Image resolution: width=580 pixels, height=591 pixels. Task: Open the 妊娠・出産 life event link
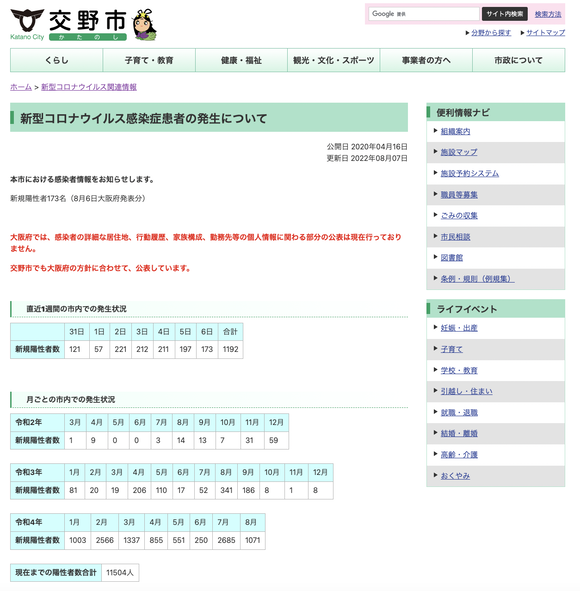(459, 328)
